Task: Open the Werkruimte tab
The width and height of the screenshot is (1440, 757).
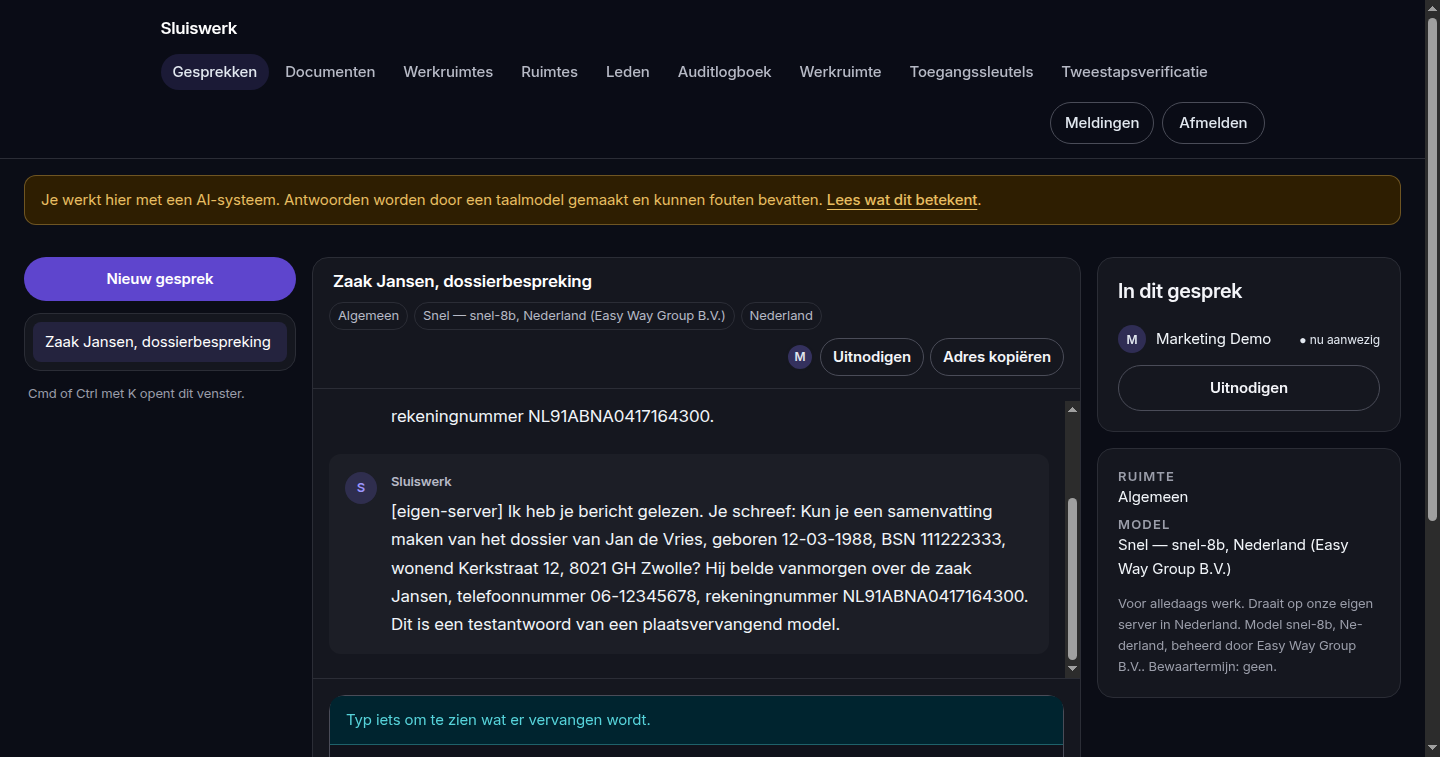Action: pos(840,72)
